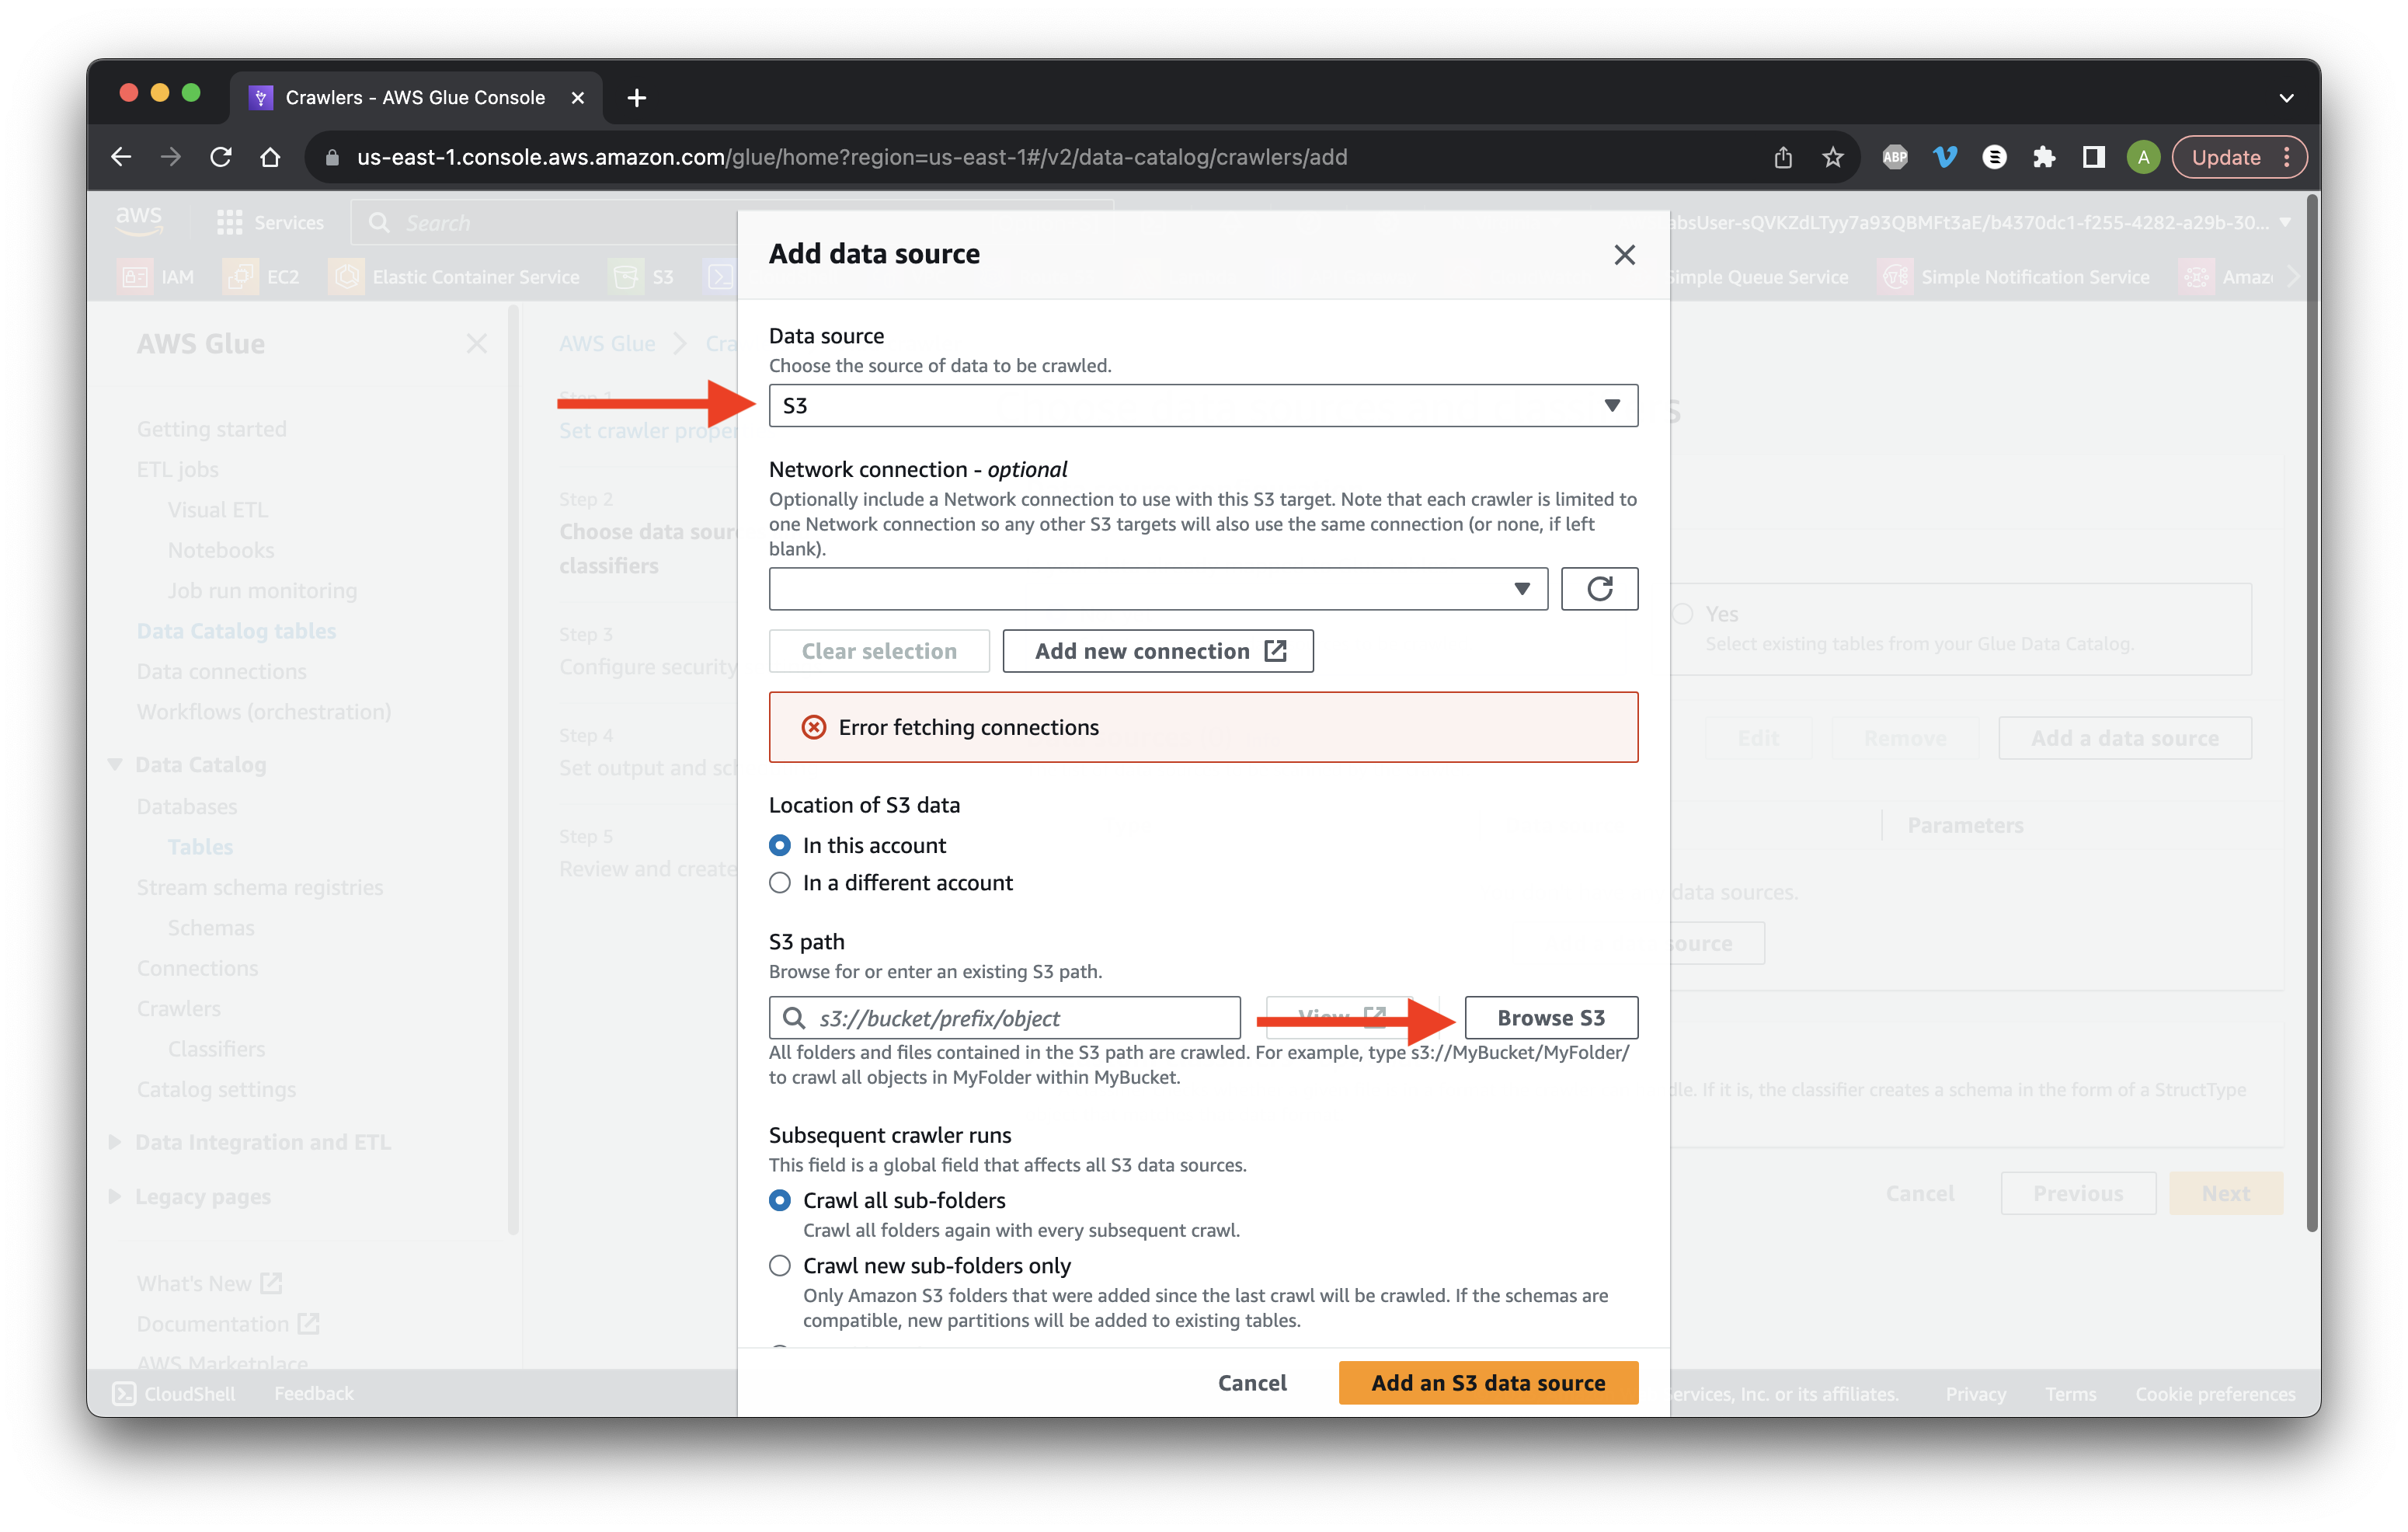
Task: Switch to Crawlers - AWS Glue Console tab
Action: pos(415,97)
